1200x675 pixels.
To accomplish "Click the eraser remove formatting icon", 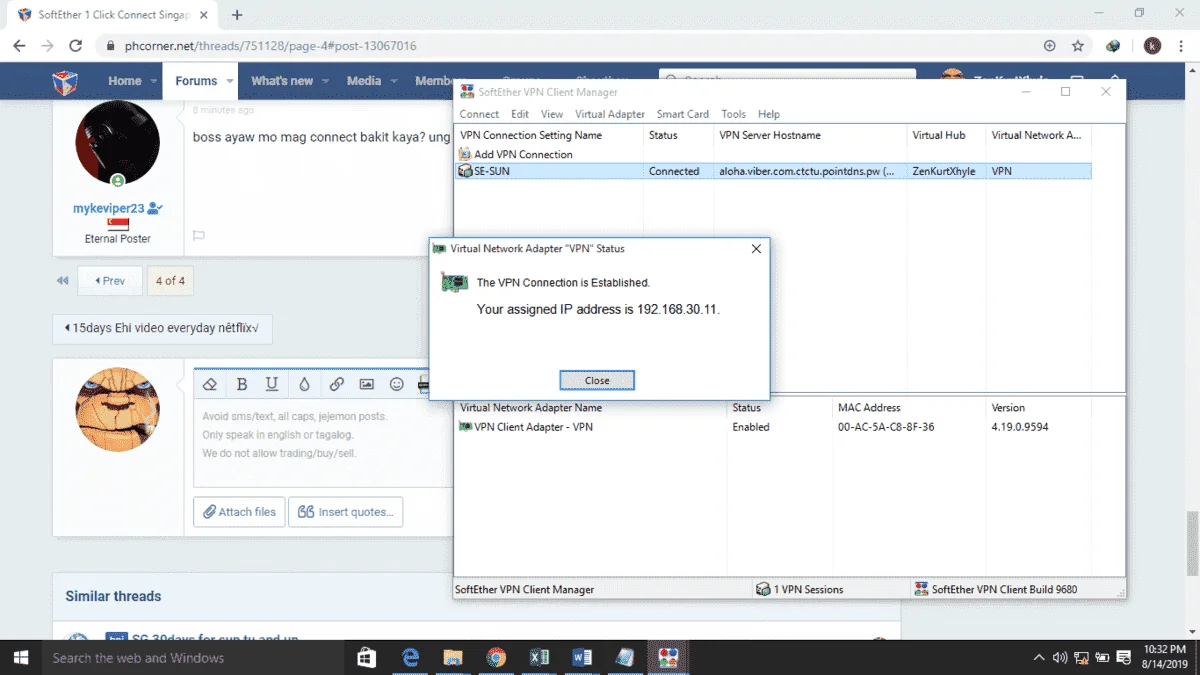I will click(x=210, y=384).
